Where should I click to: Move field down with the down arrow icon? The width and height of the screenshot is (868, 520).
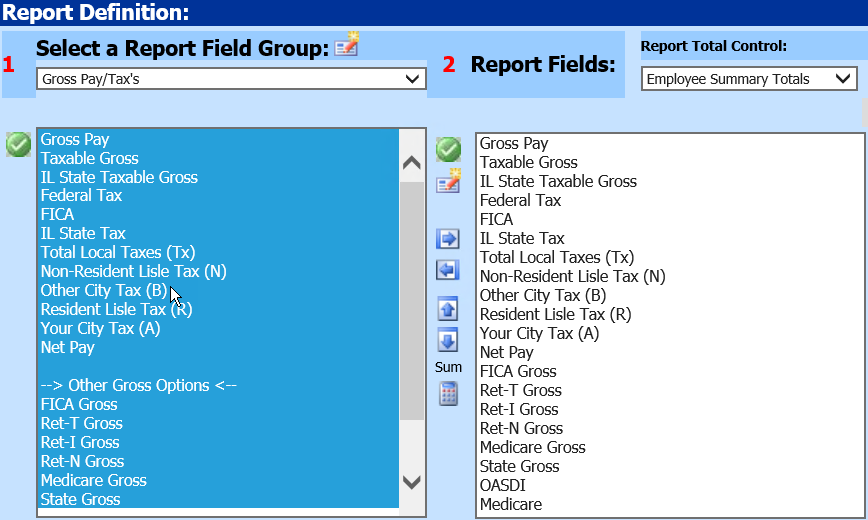pyautogui.click(x=448, y=340)
